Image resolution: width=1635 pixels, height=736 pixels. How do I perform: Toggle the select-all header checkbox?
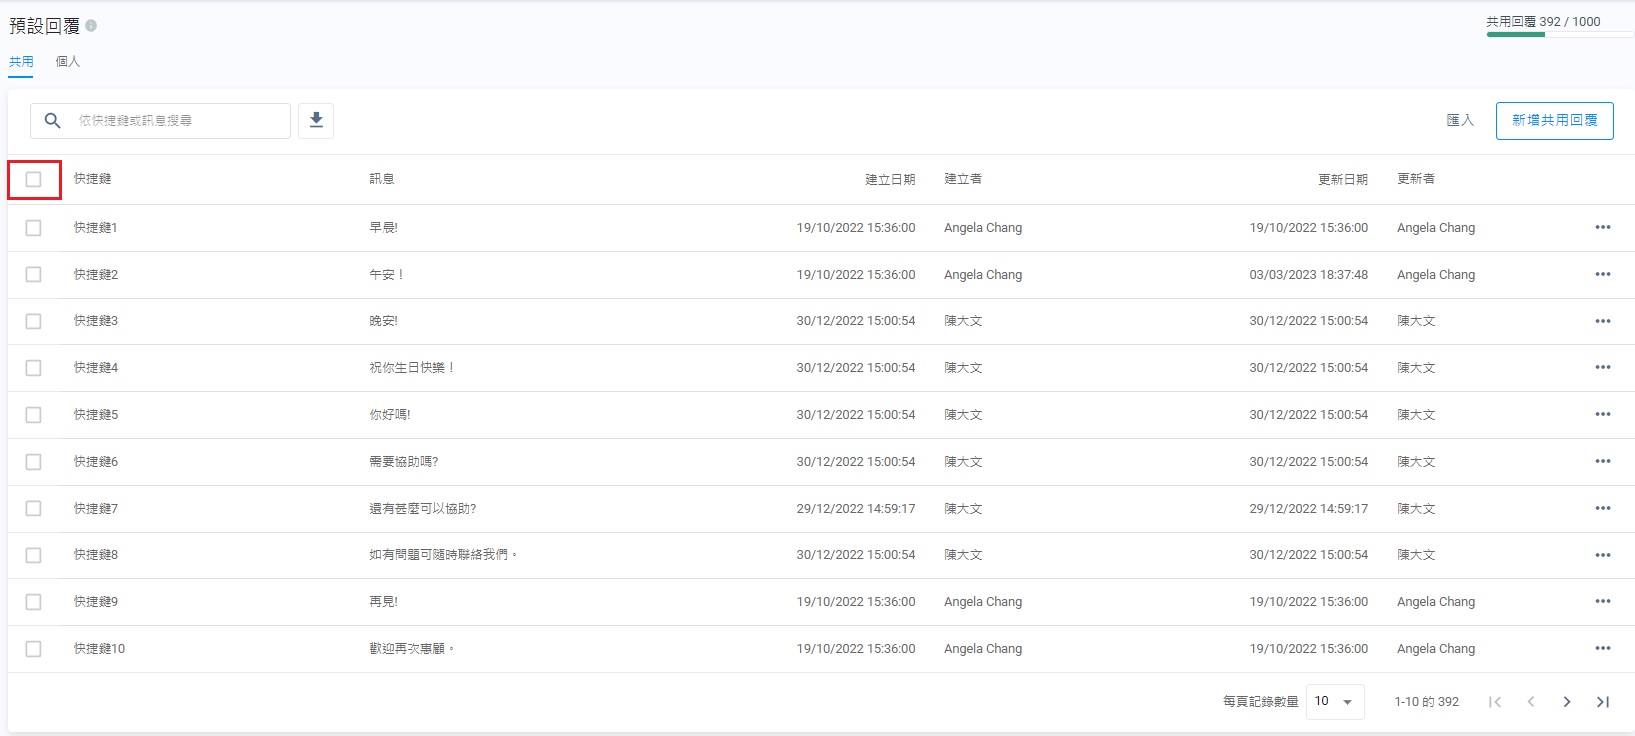pos(34,180)
